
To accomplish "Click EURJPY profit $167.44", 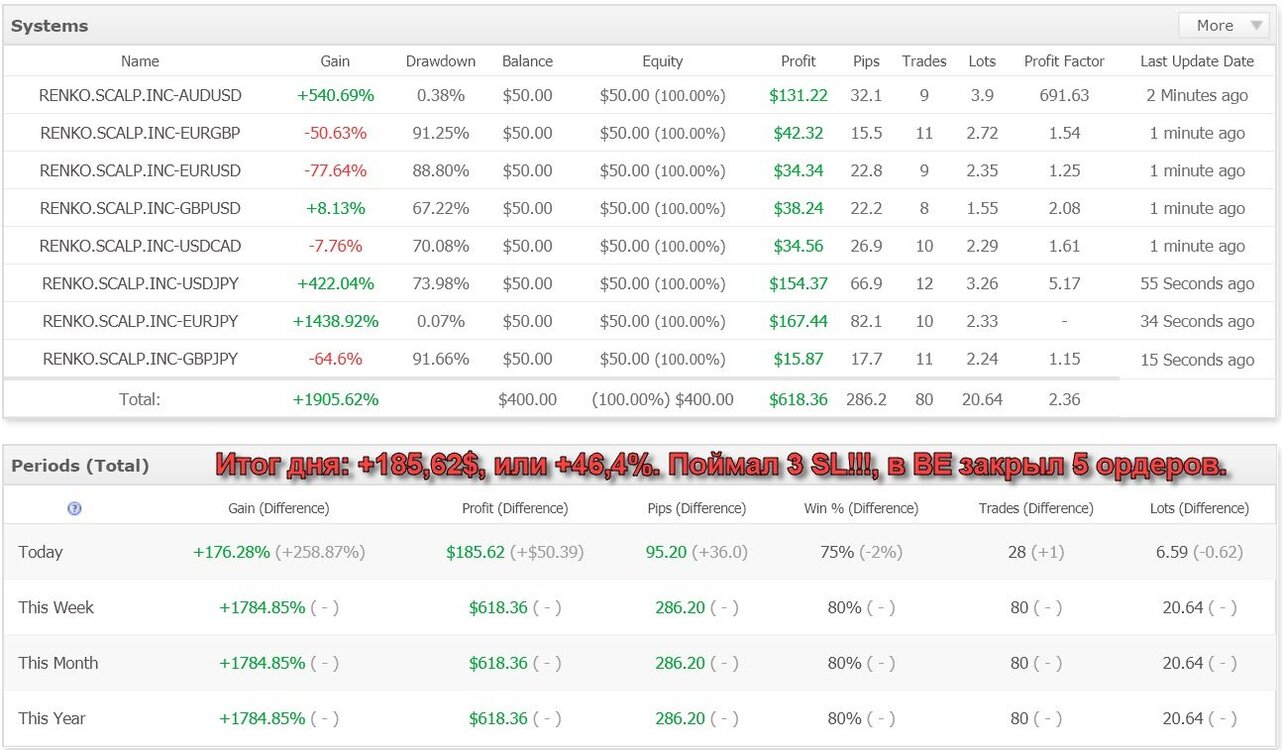I will pyautogui.click(x=798, y=321).
